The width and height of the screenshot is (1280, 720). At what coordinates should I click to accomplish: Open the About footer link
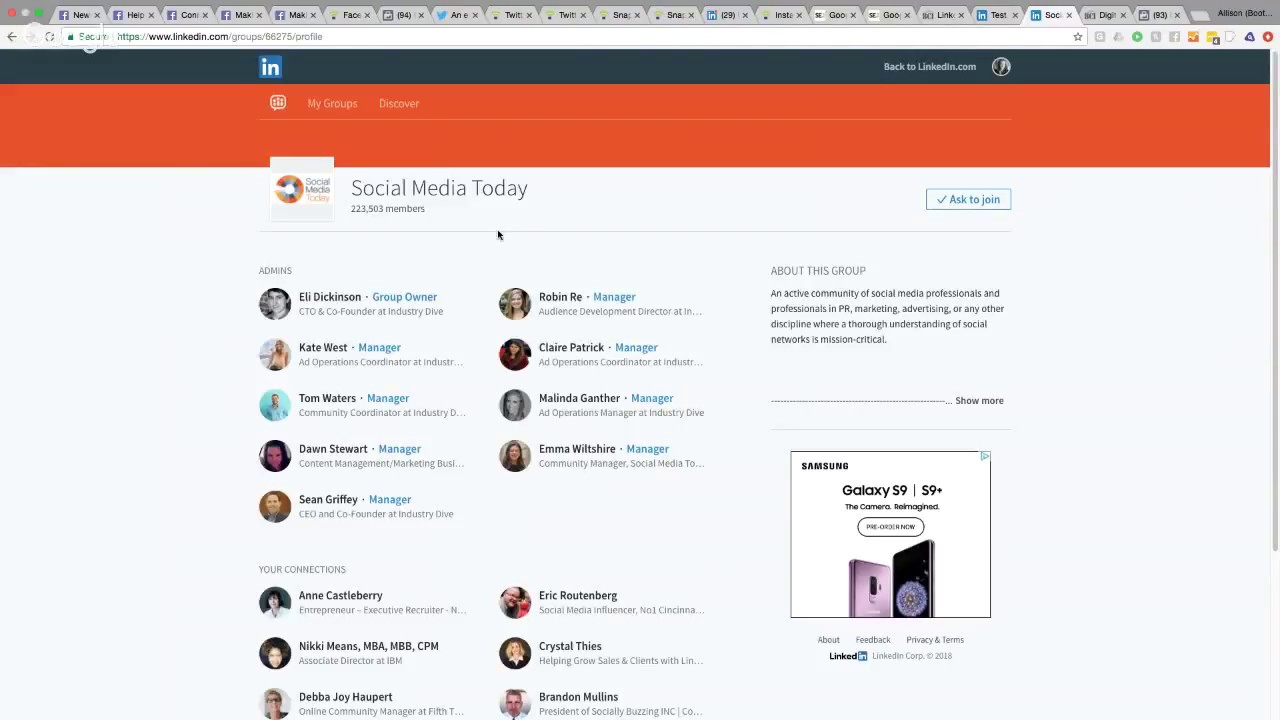coord(828,640)
